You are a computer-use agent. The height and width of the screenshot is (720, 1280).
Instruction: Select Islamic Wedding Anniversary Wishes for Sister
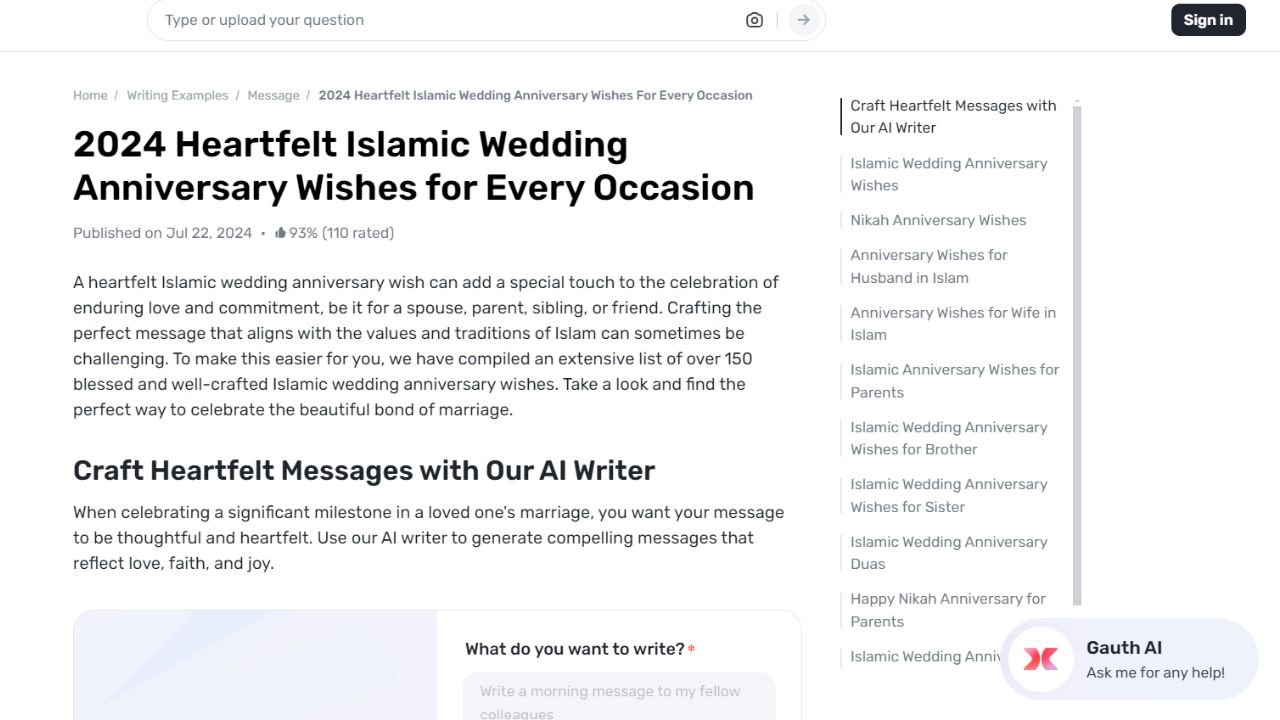pyautogui.click(x=949, y=495)
